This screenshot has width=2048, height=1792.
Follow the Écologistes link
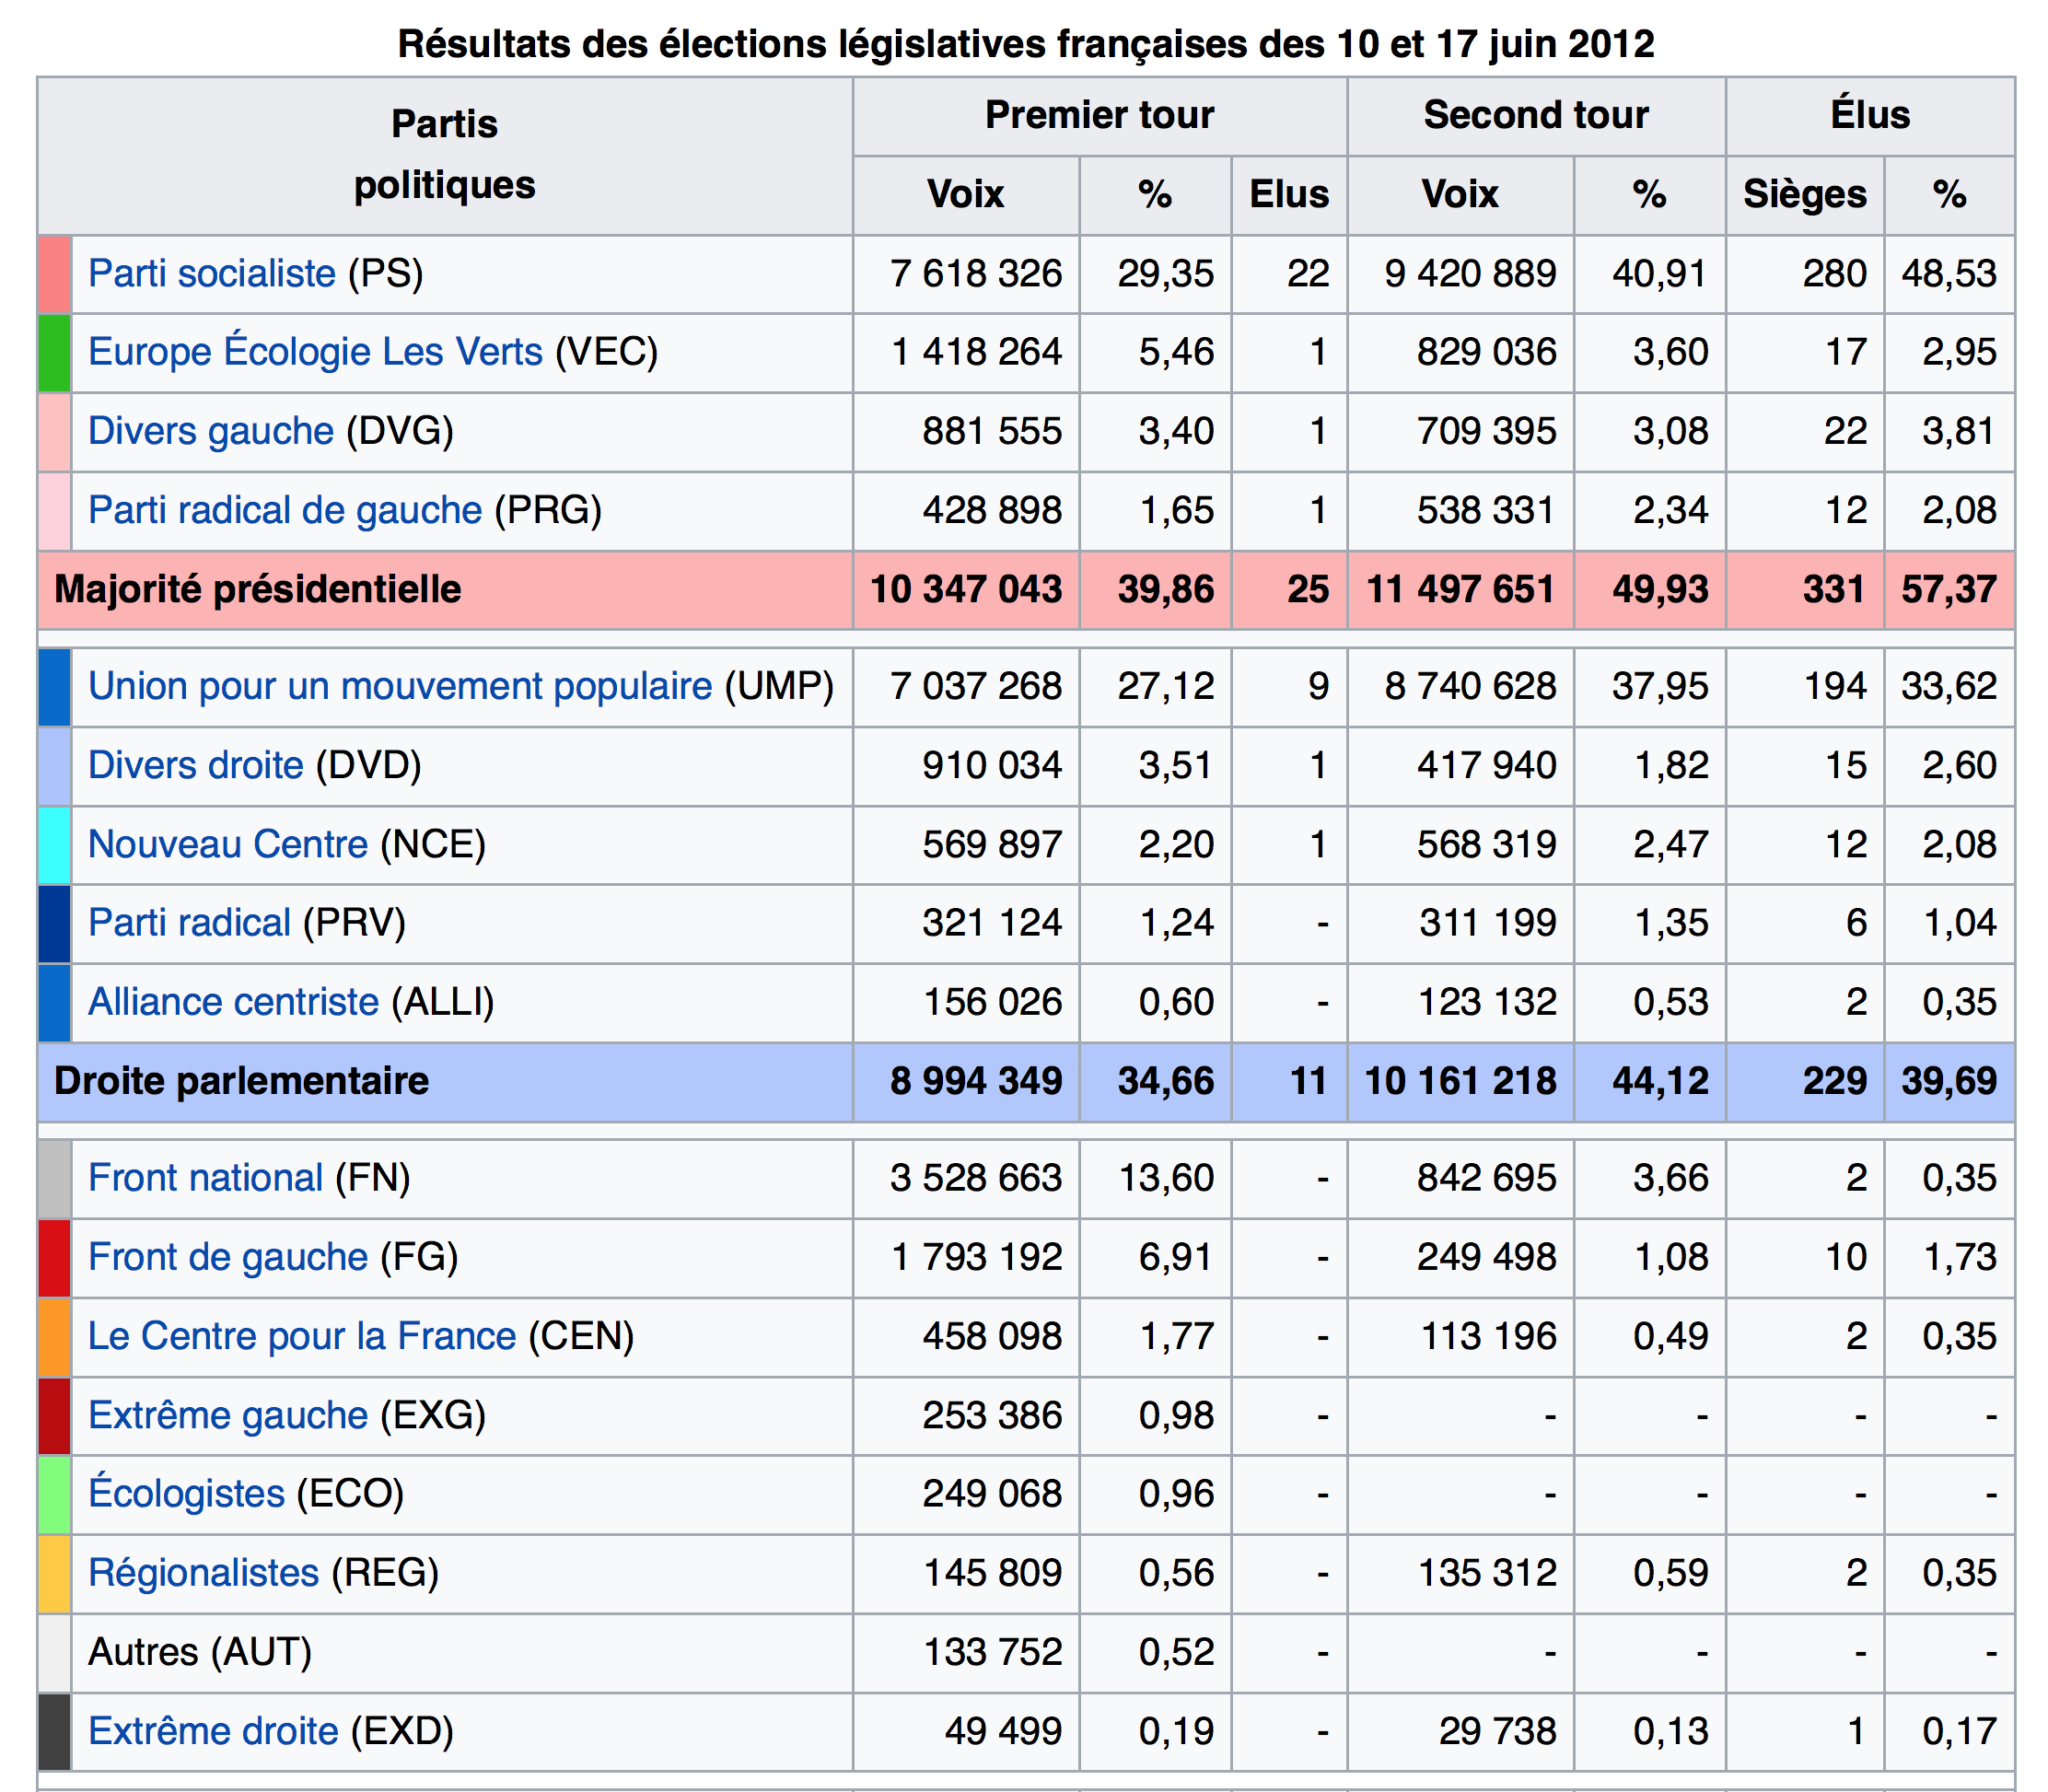[x=186, y=1493]
